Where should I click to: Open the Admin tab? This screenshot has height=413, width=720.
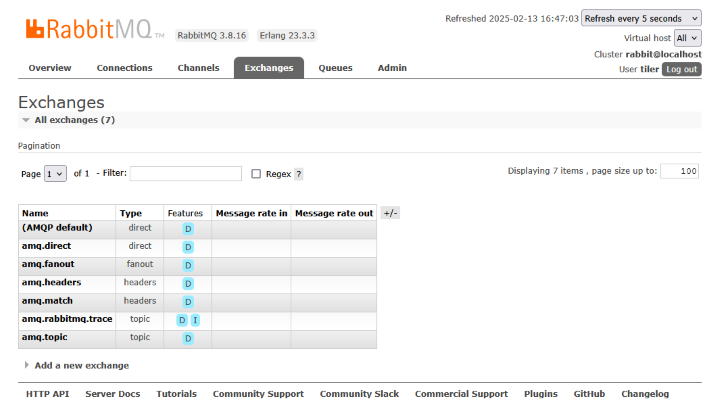coord(392,68)
